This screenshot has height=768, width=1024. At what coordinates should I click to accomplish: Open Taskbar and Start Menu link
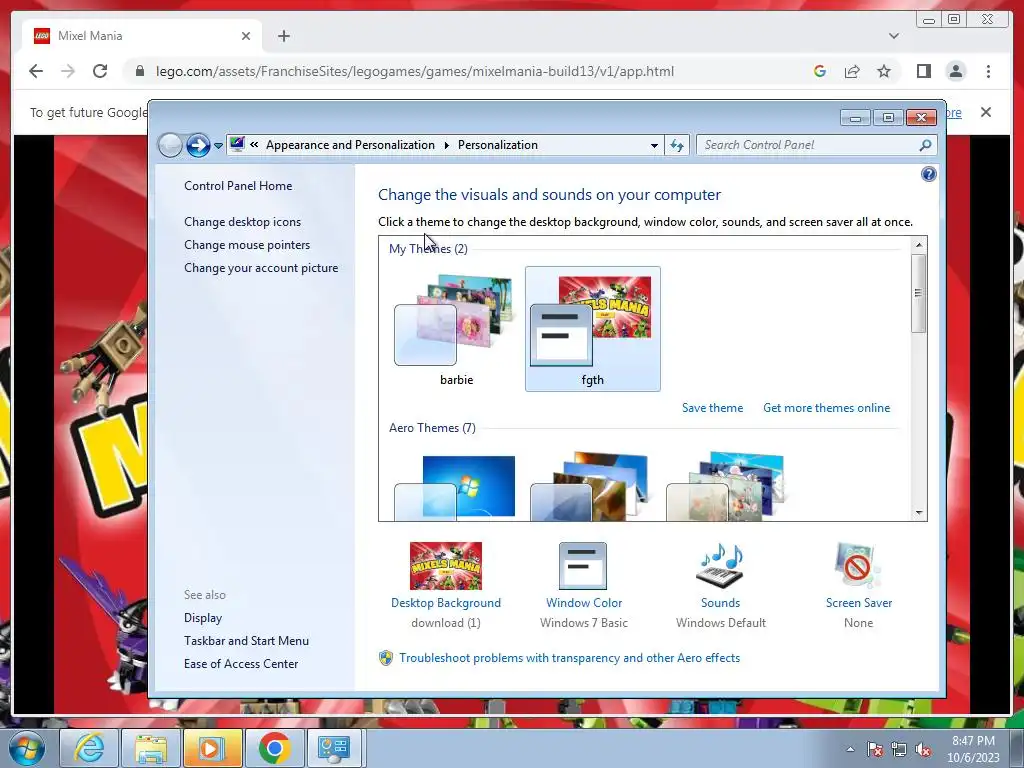246,641
